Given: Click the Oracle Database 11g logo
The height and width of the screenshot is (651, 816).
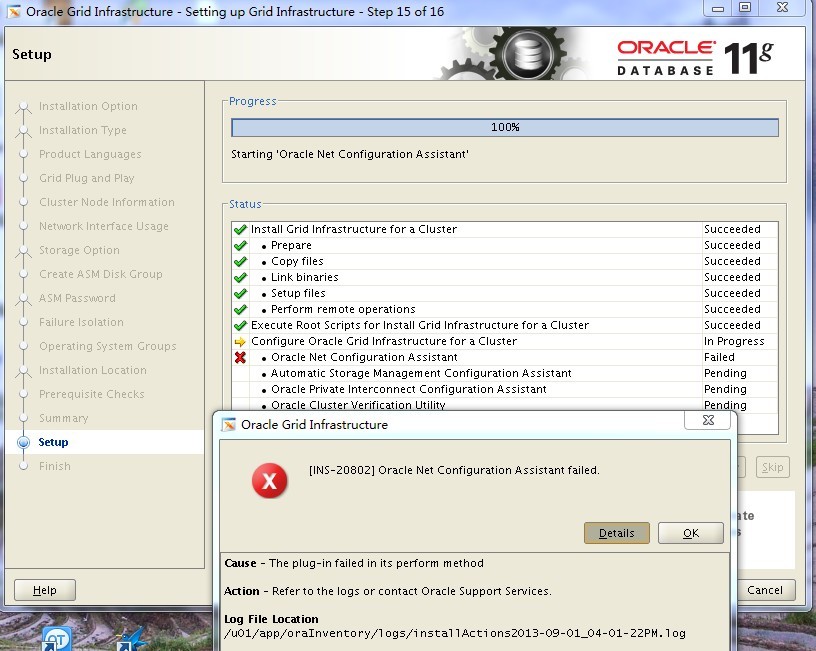Looking at the screenshot, I should 695,57.
